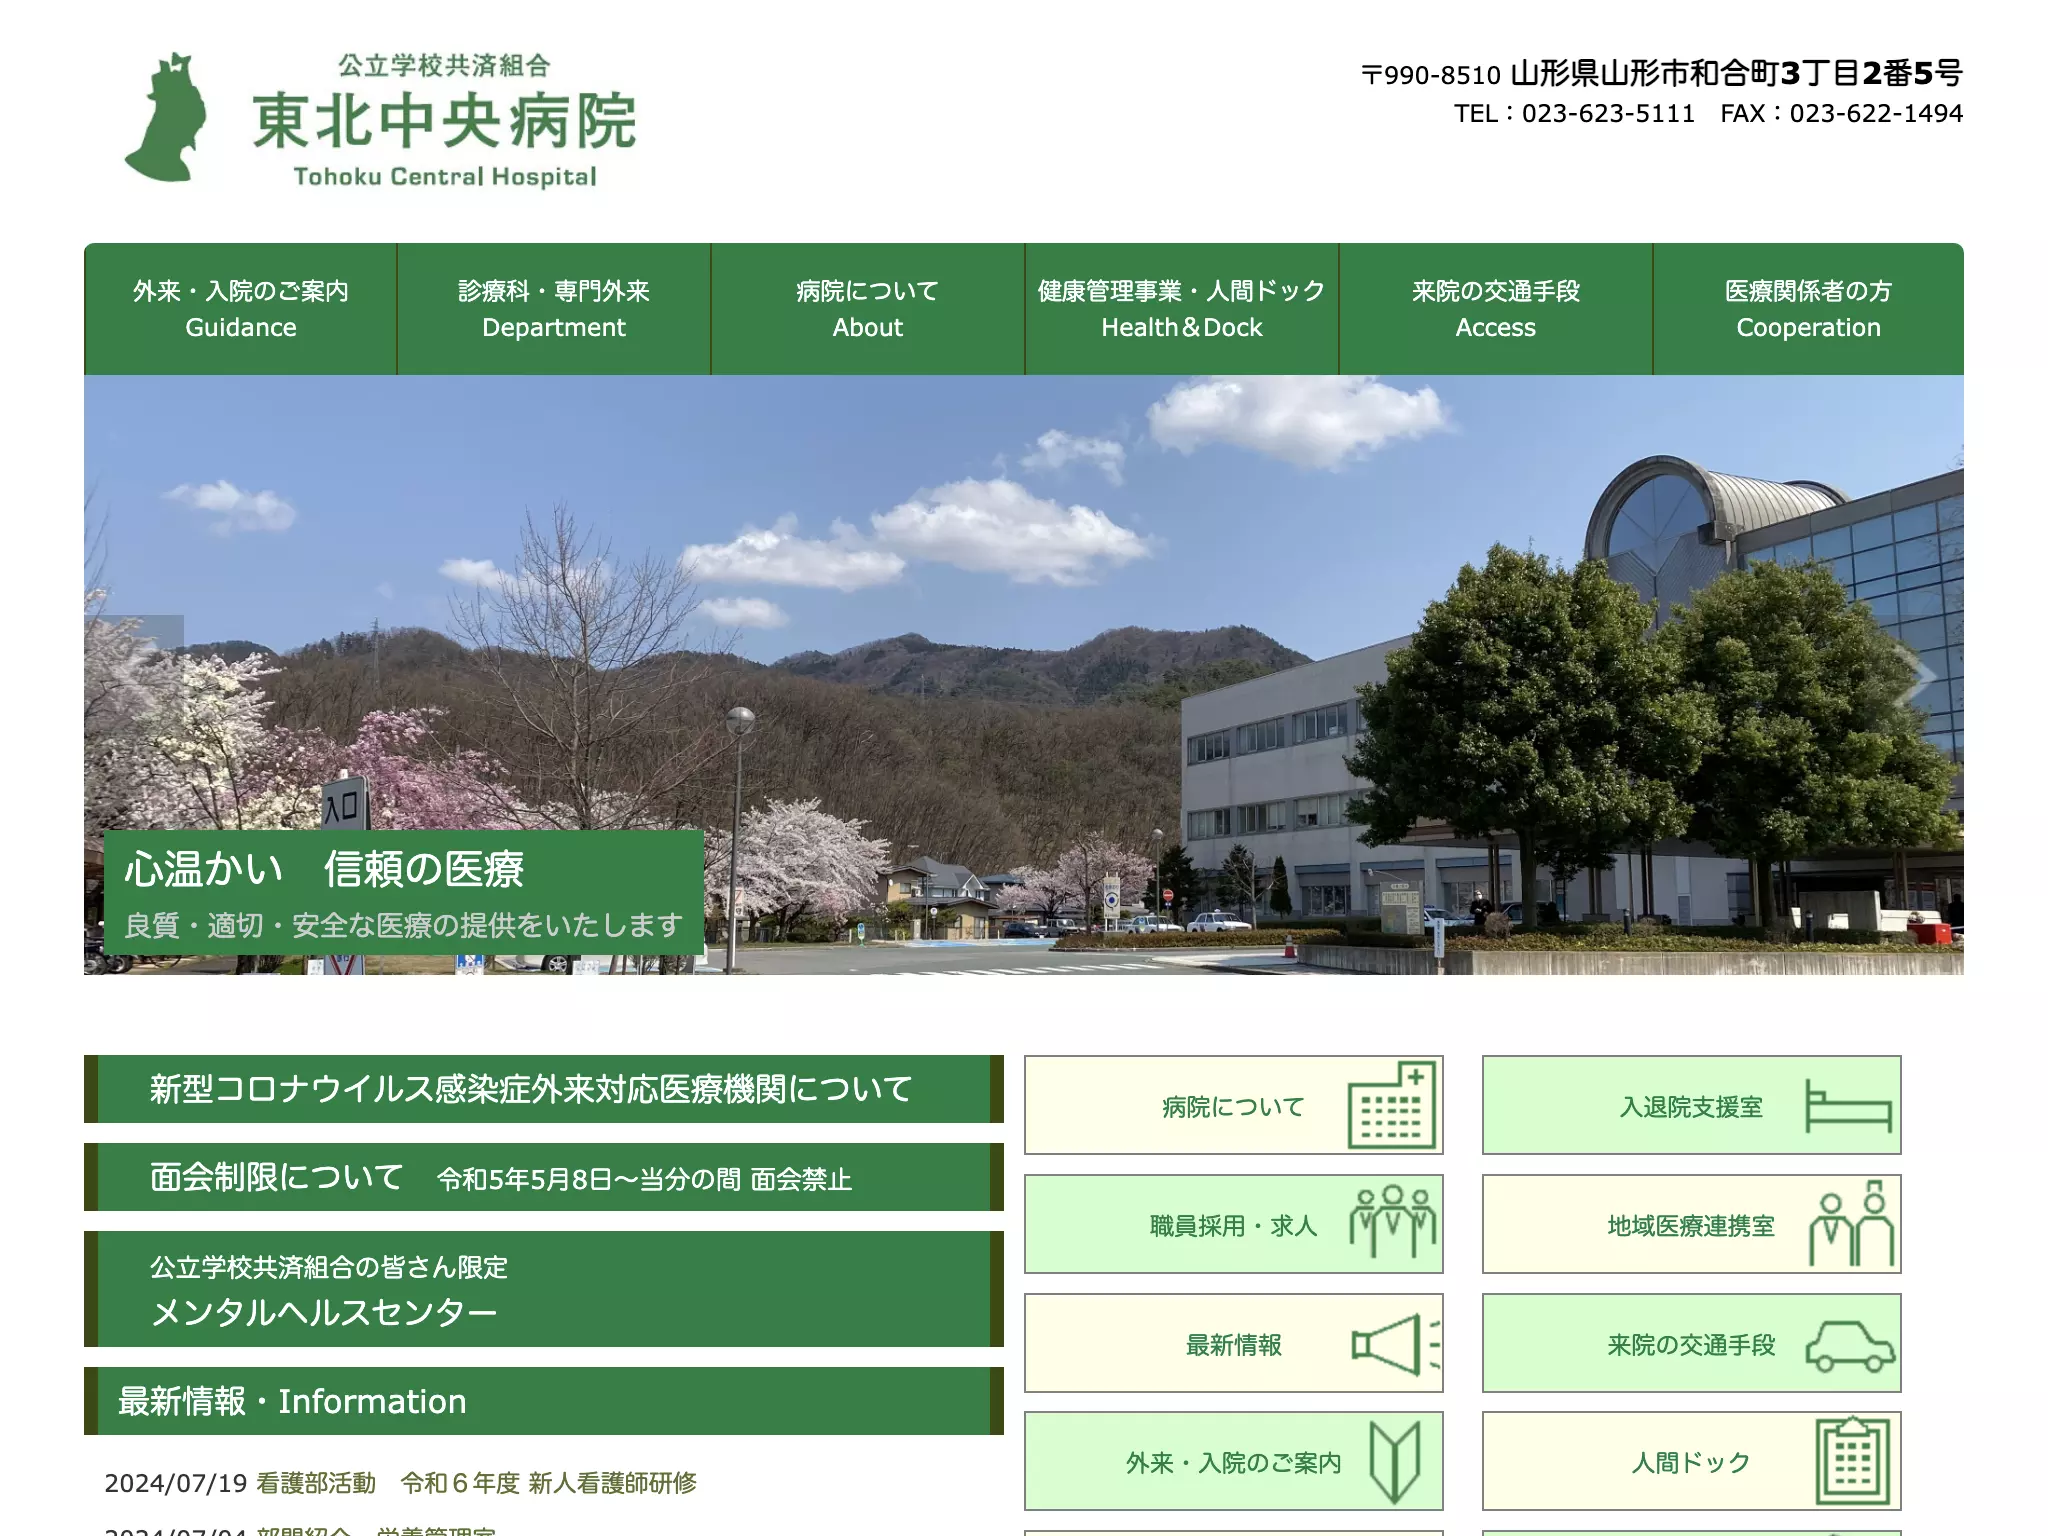The image size is (2048, 1536).
Task: Click the 病院について tile label
Action: coord(1233,1107)
